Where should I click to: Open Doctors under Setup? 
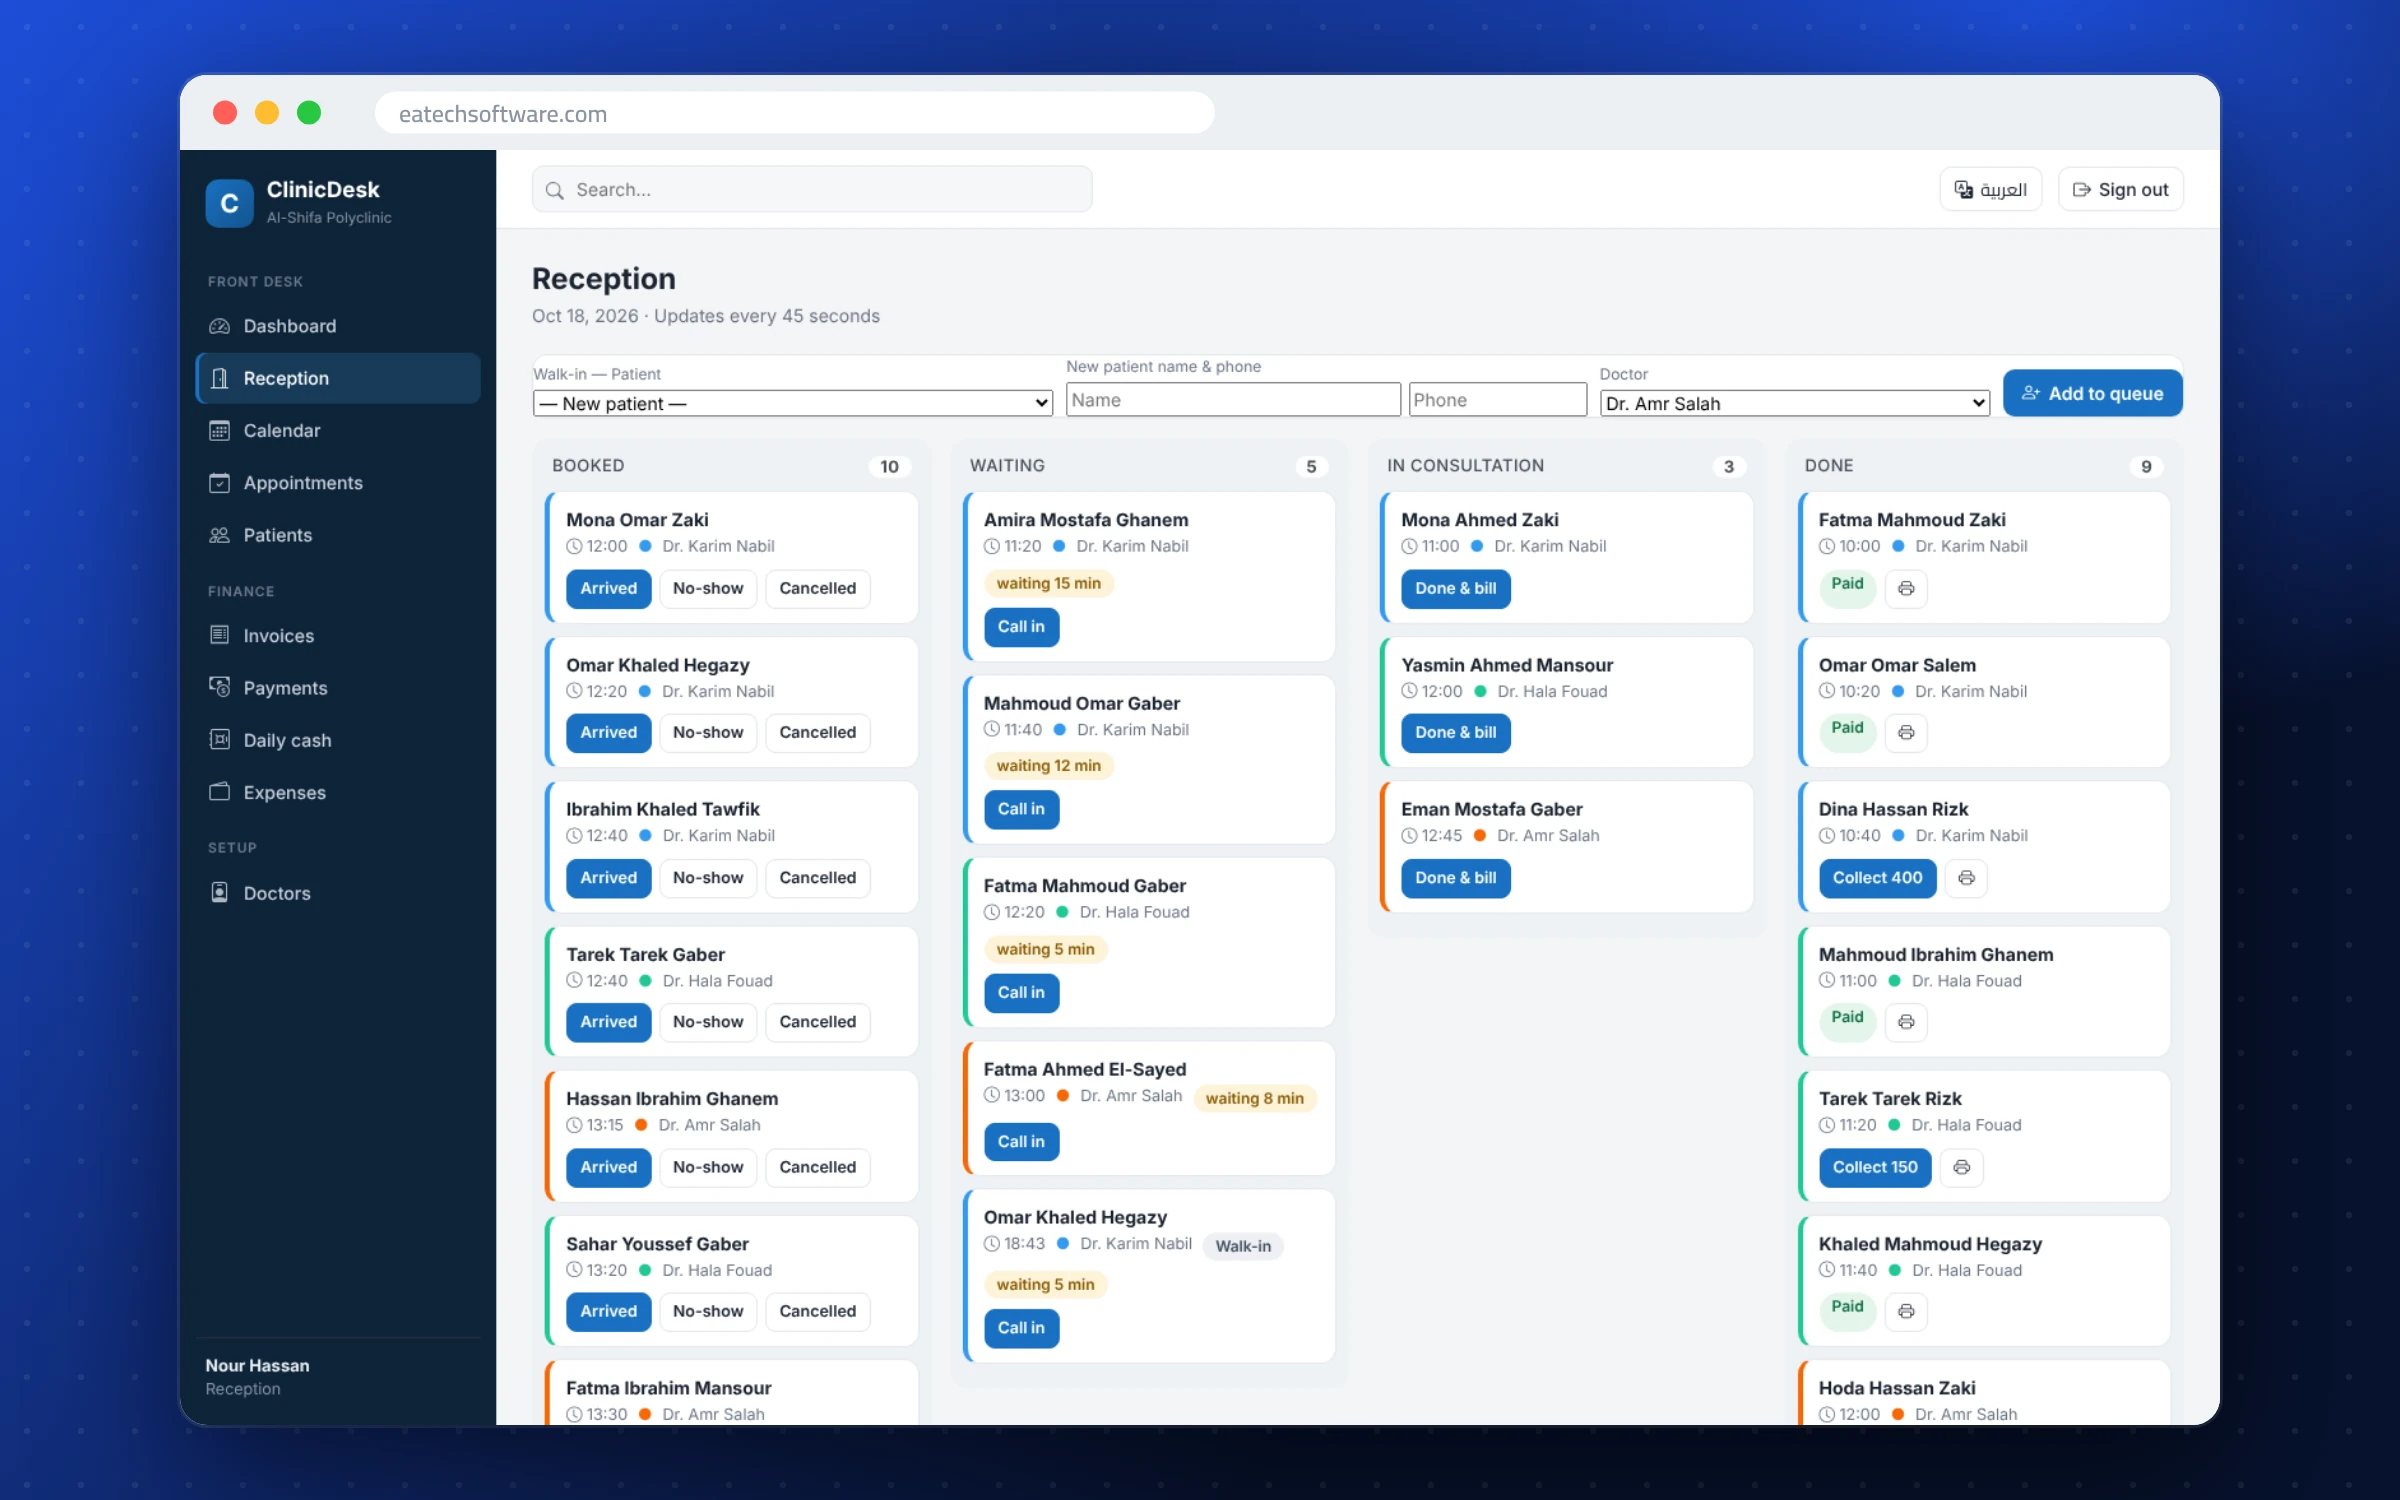tap(338, 893)
